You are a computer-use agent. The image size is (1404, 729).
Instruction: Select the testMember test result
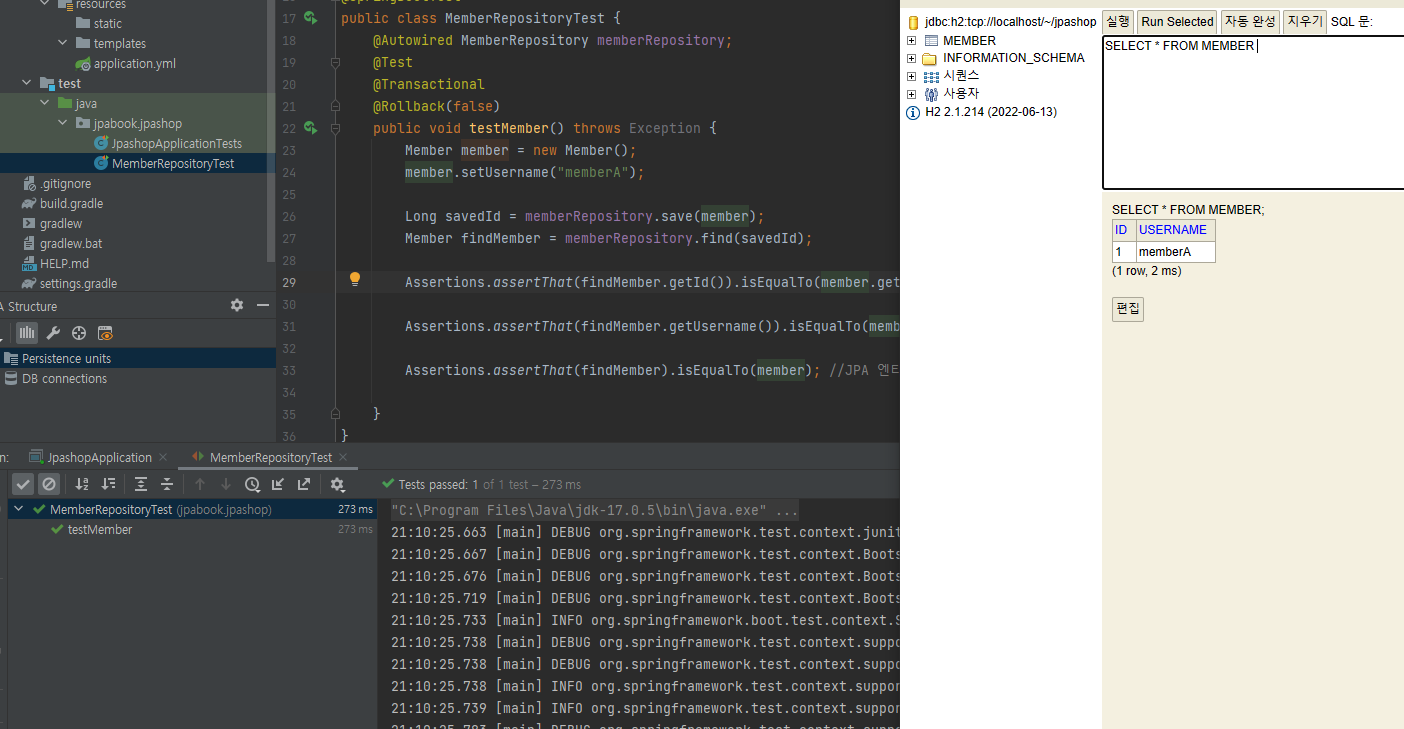tap(100, 529)
